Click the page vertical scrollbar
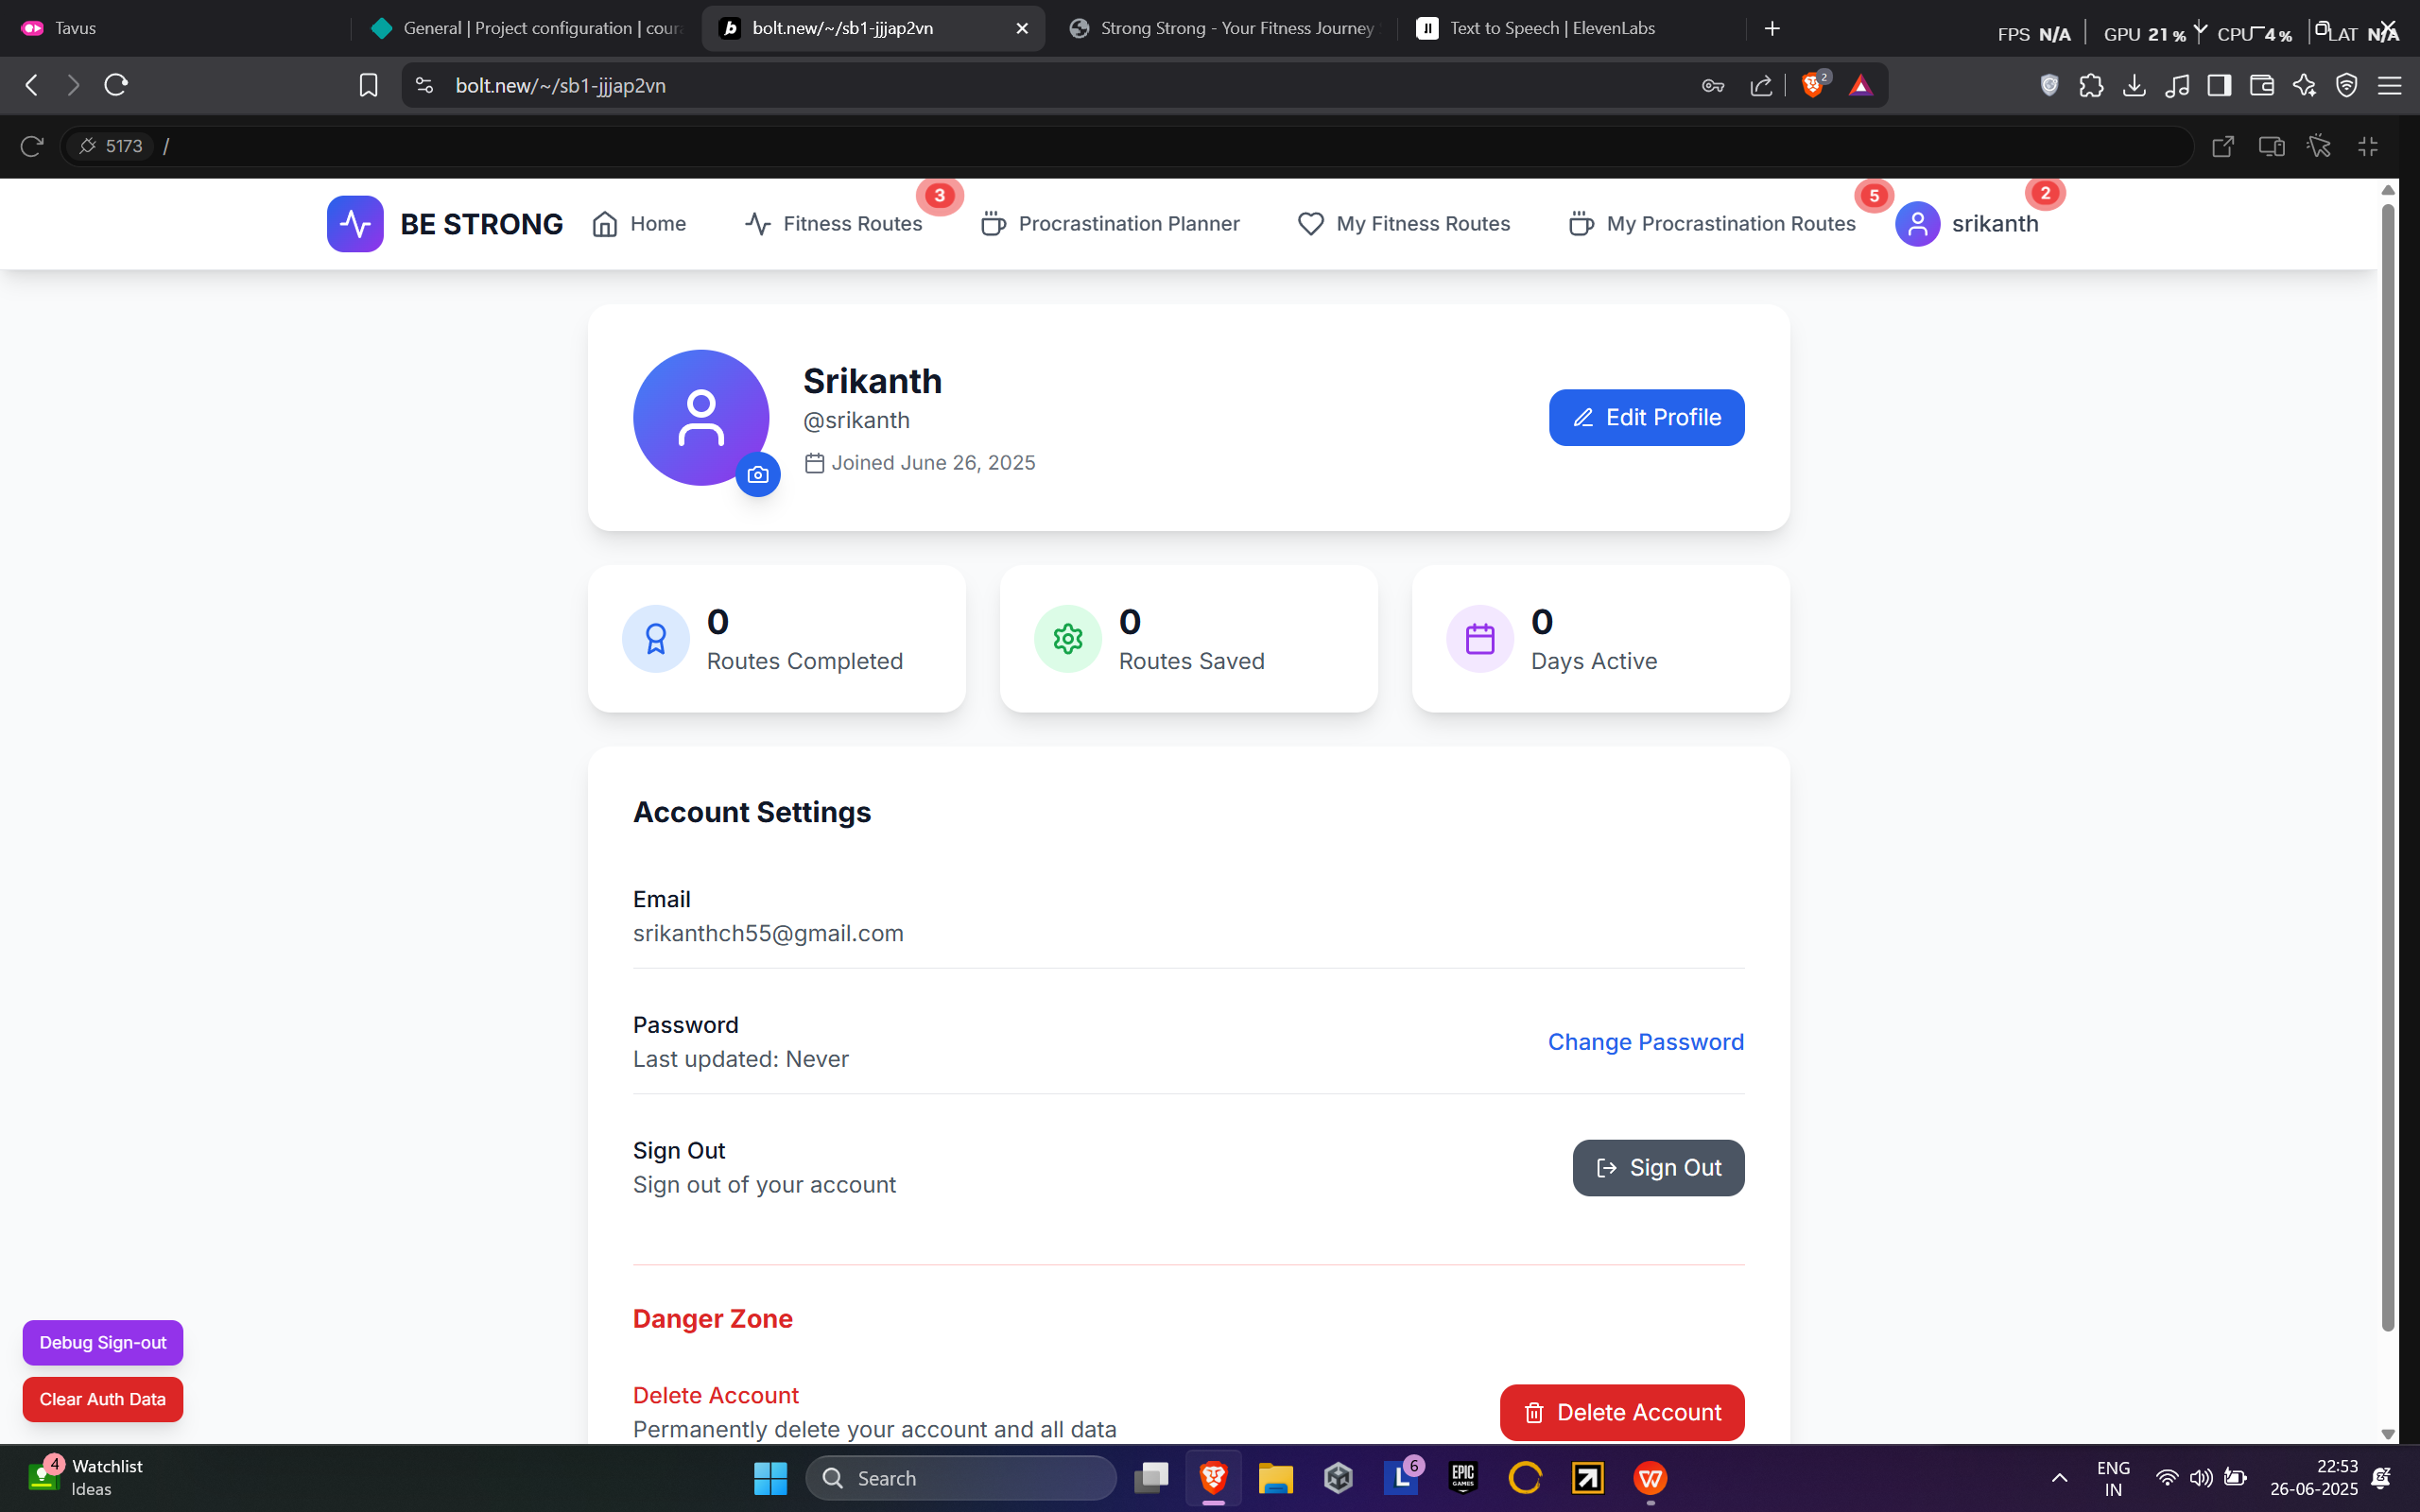Viewport: 2420px width, 1512px height. click(2388, 760)
